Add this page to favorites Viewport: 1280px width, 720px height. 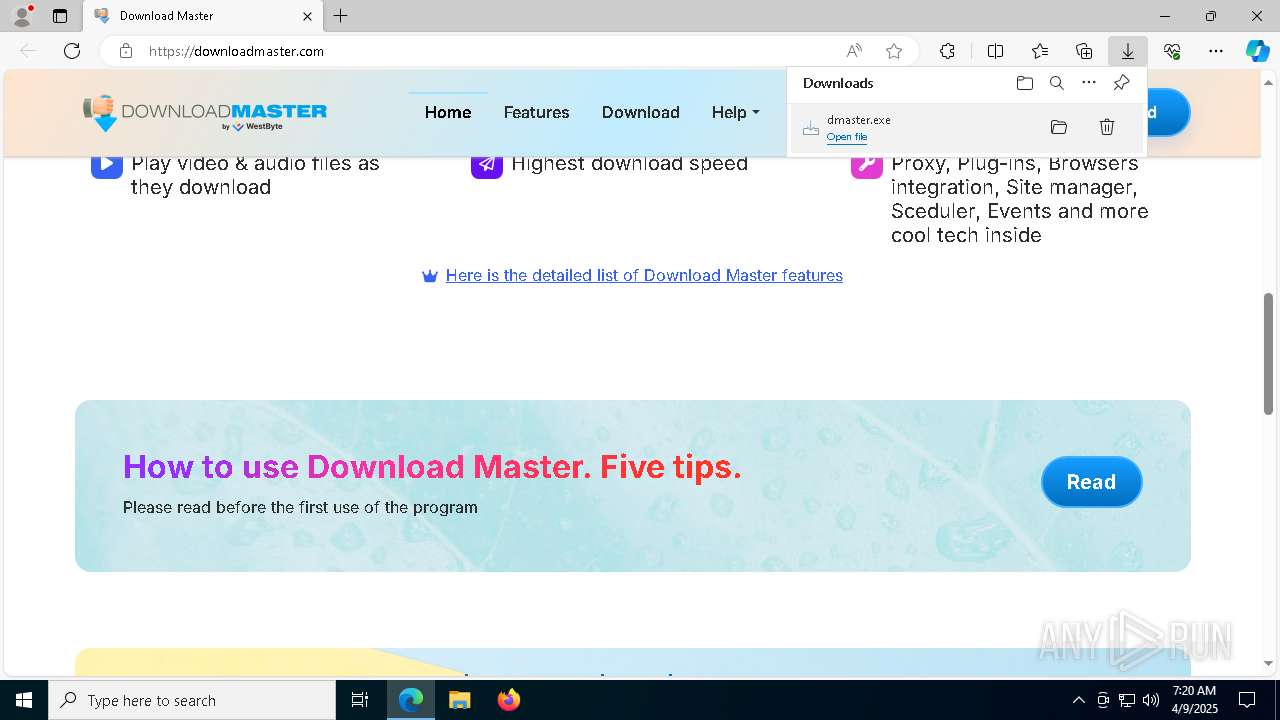click(894, 51)
